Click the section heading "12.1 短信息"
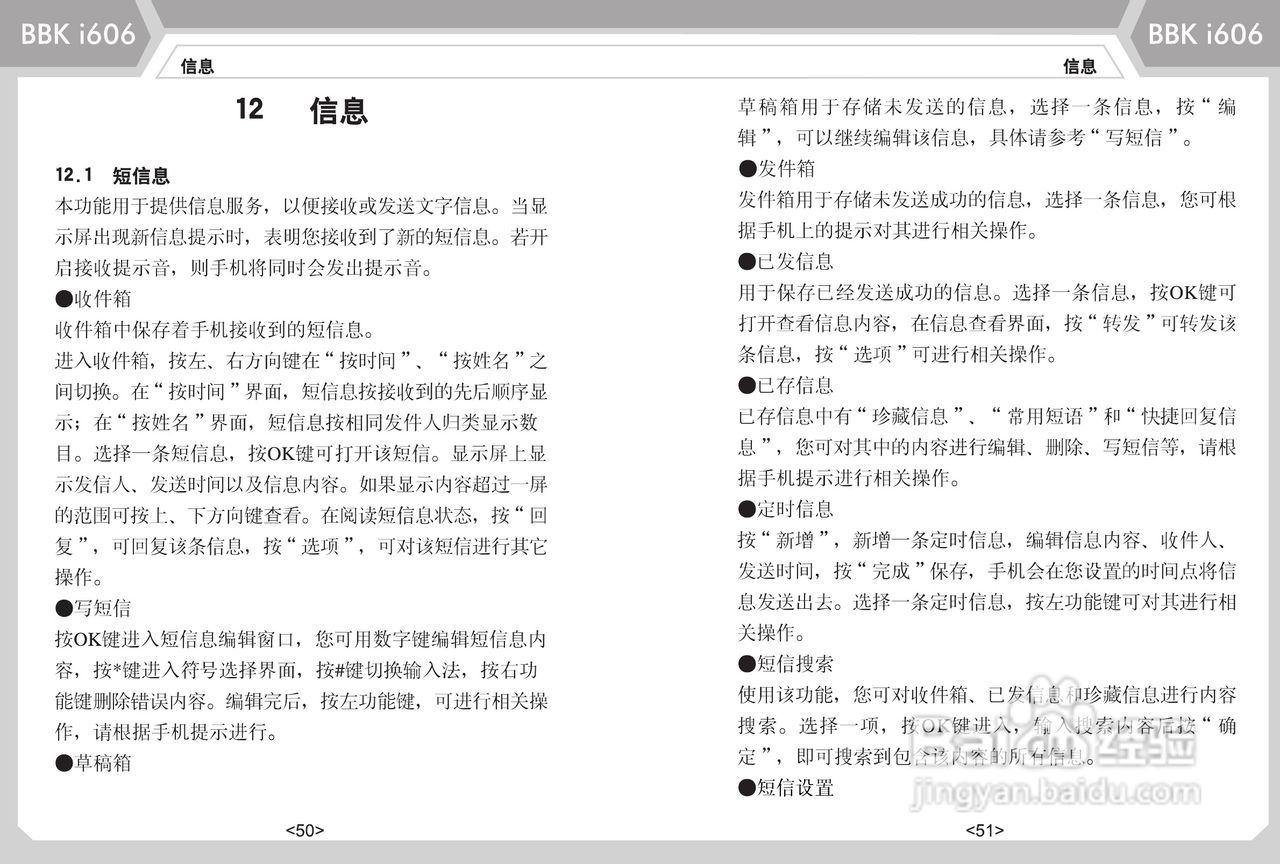1280x864 pixels. click(112, 176)
